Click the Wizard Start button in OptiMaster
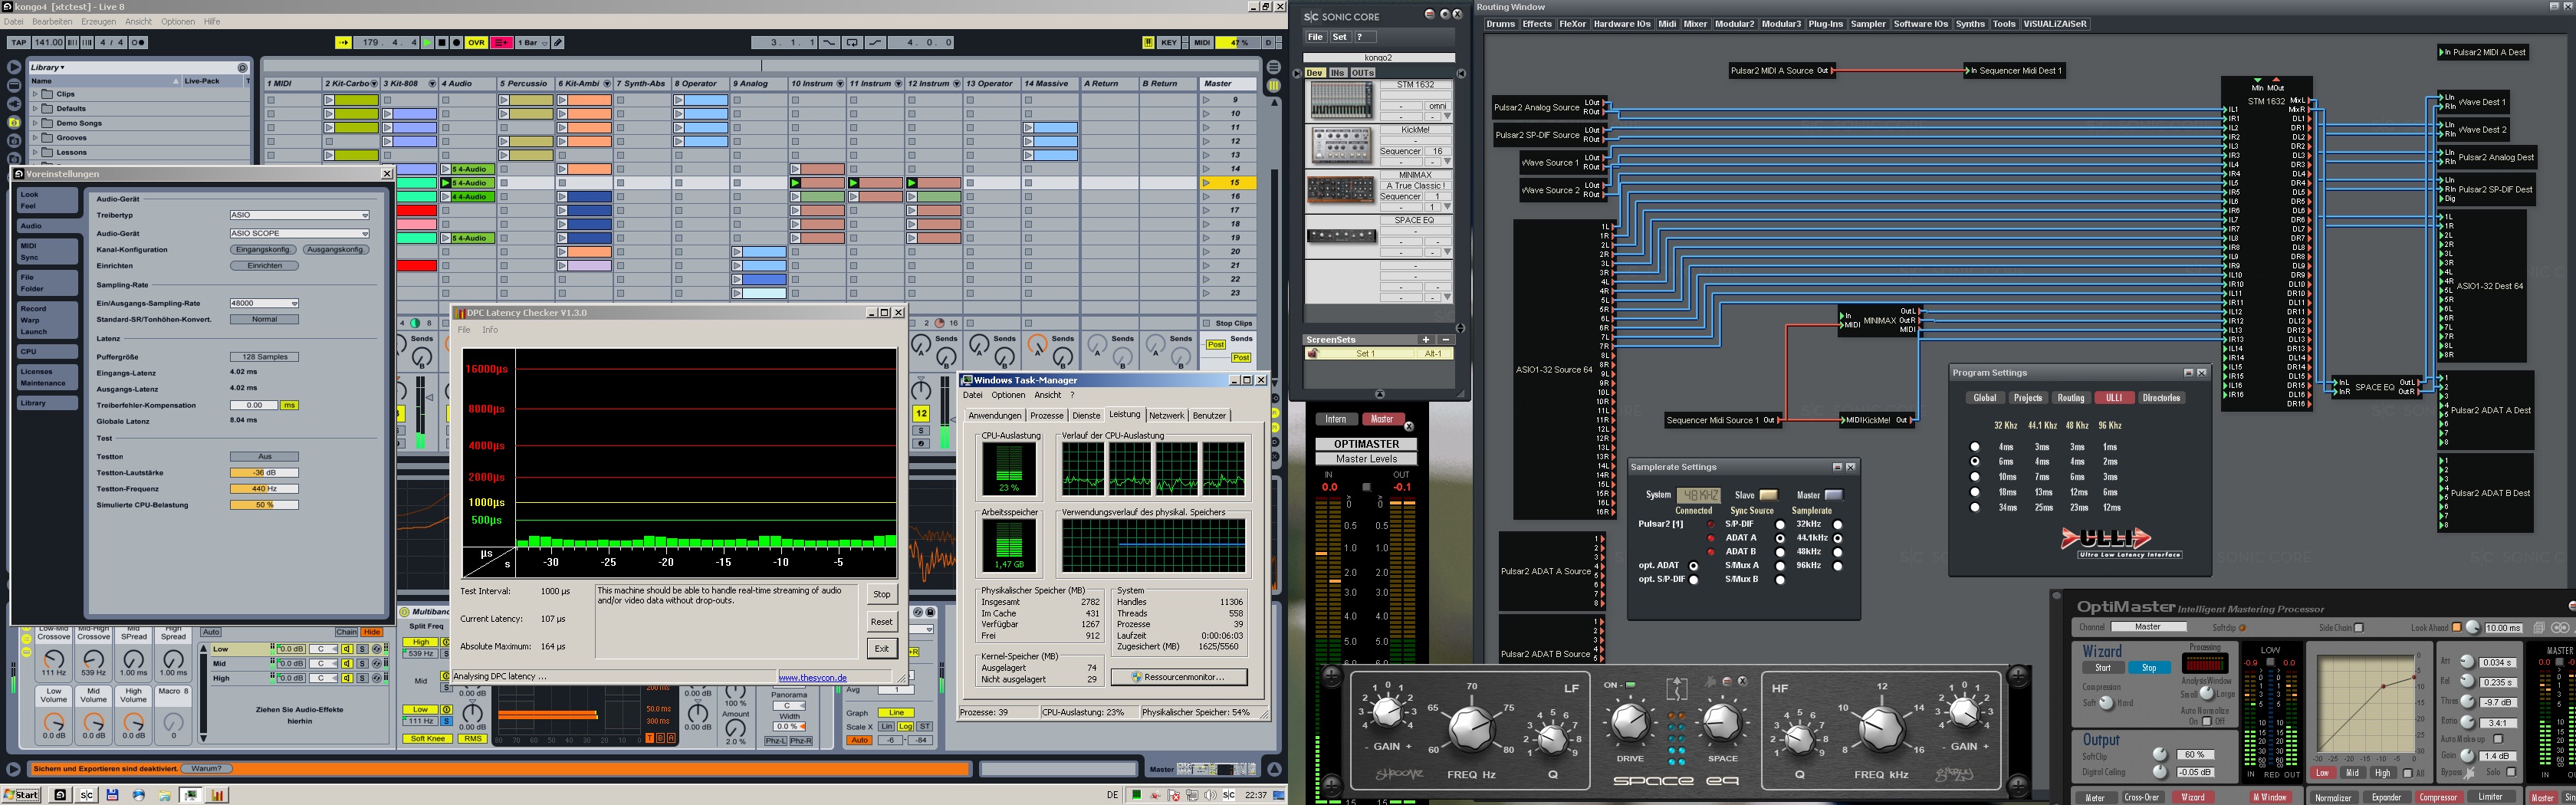 (2103, 668)
